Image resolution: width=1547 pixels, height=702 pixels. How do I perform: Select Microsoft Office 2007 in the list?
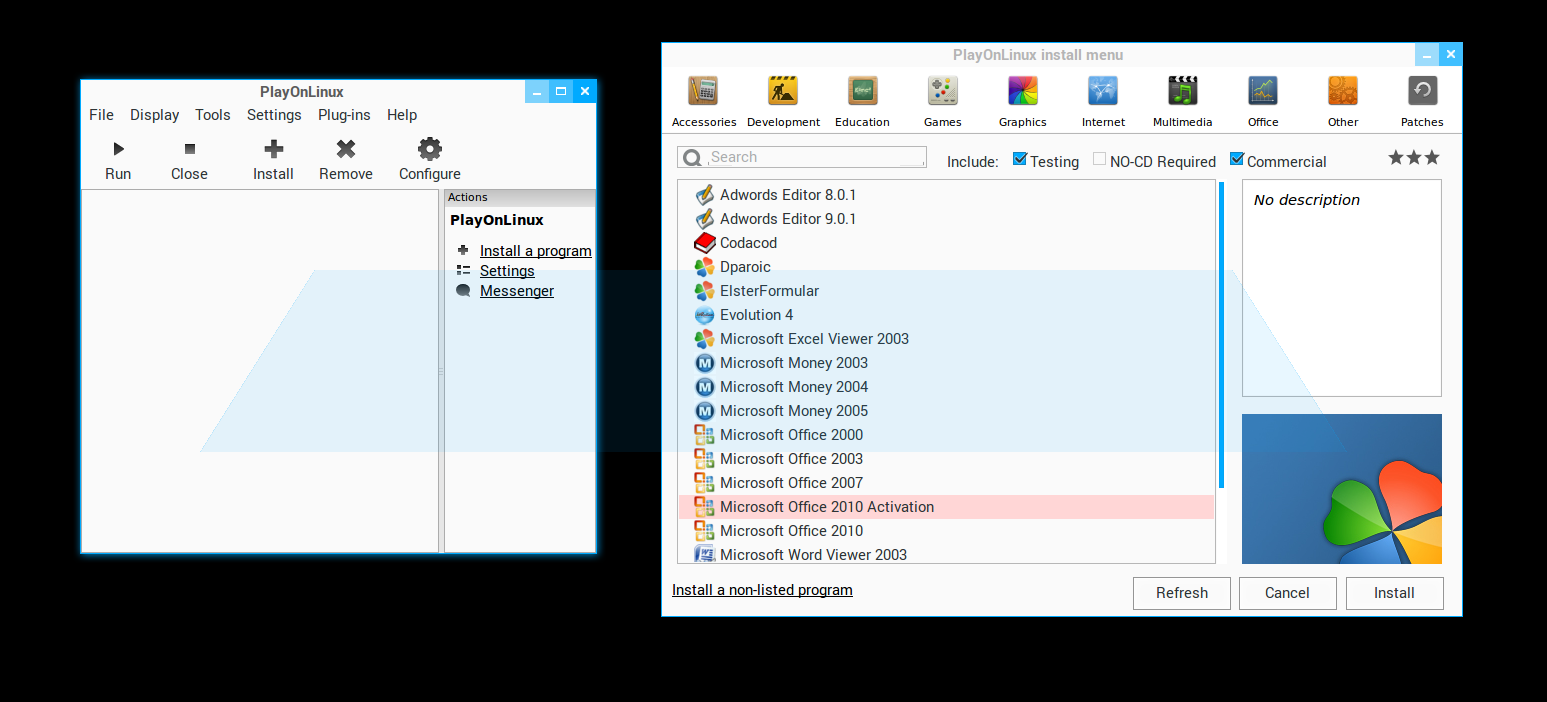791,483
